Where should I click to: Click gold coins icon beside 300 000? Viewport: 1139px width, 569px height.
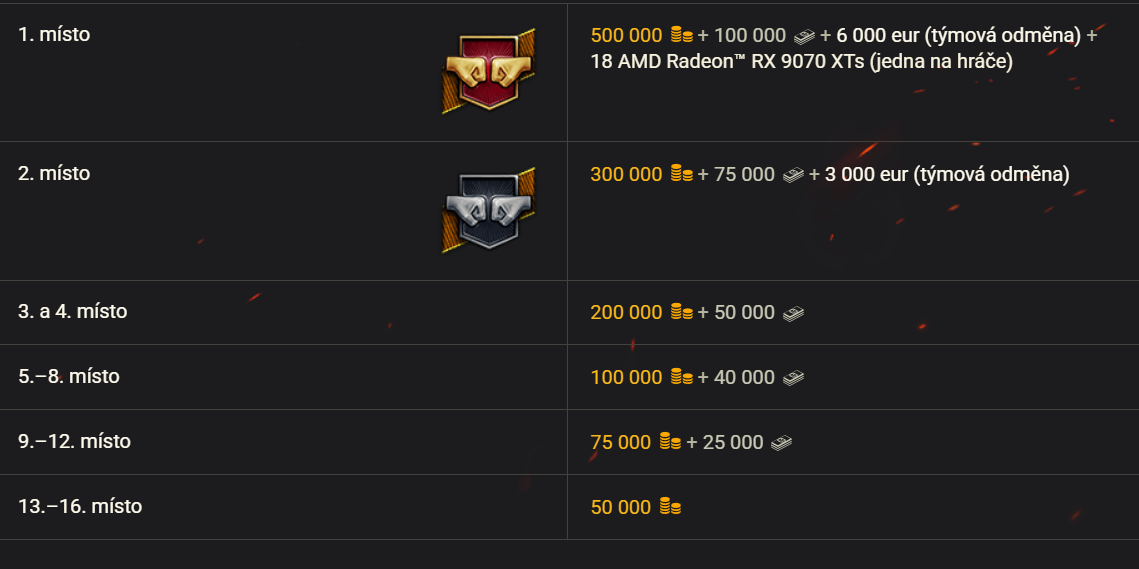[x=682, y=175]
